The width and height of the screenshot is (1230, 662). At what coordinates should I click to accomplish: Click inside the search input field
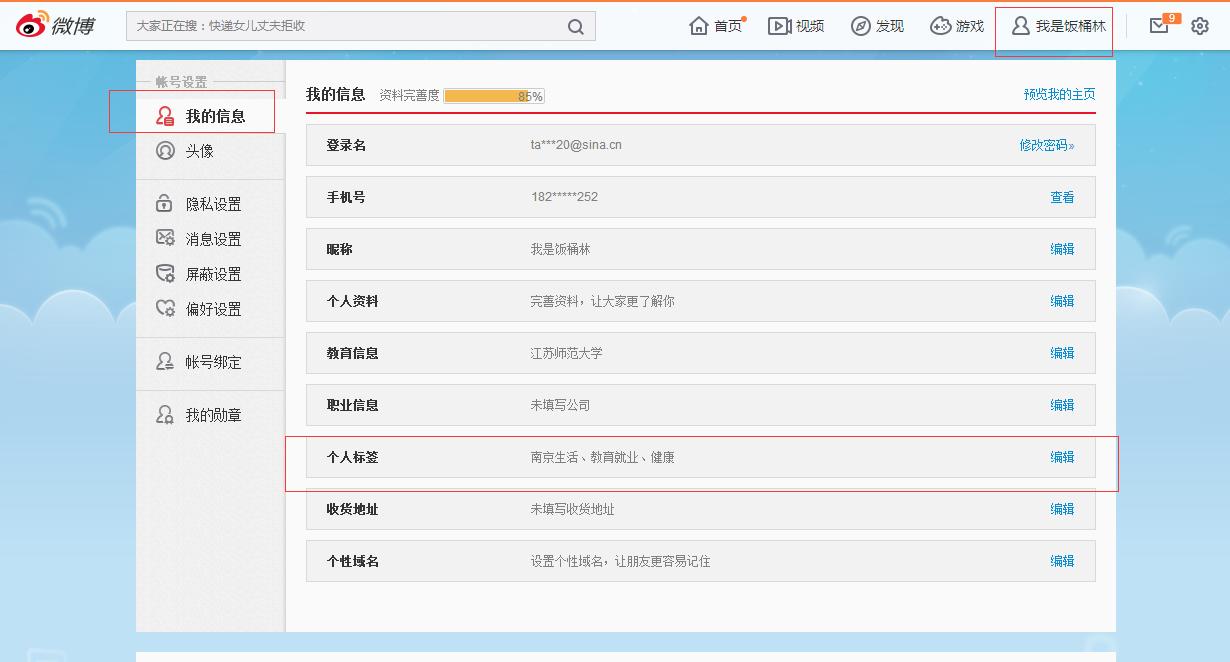350,25
